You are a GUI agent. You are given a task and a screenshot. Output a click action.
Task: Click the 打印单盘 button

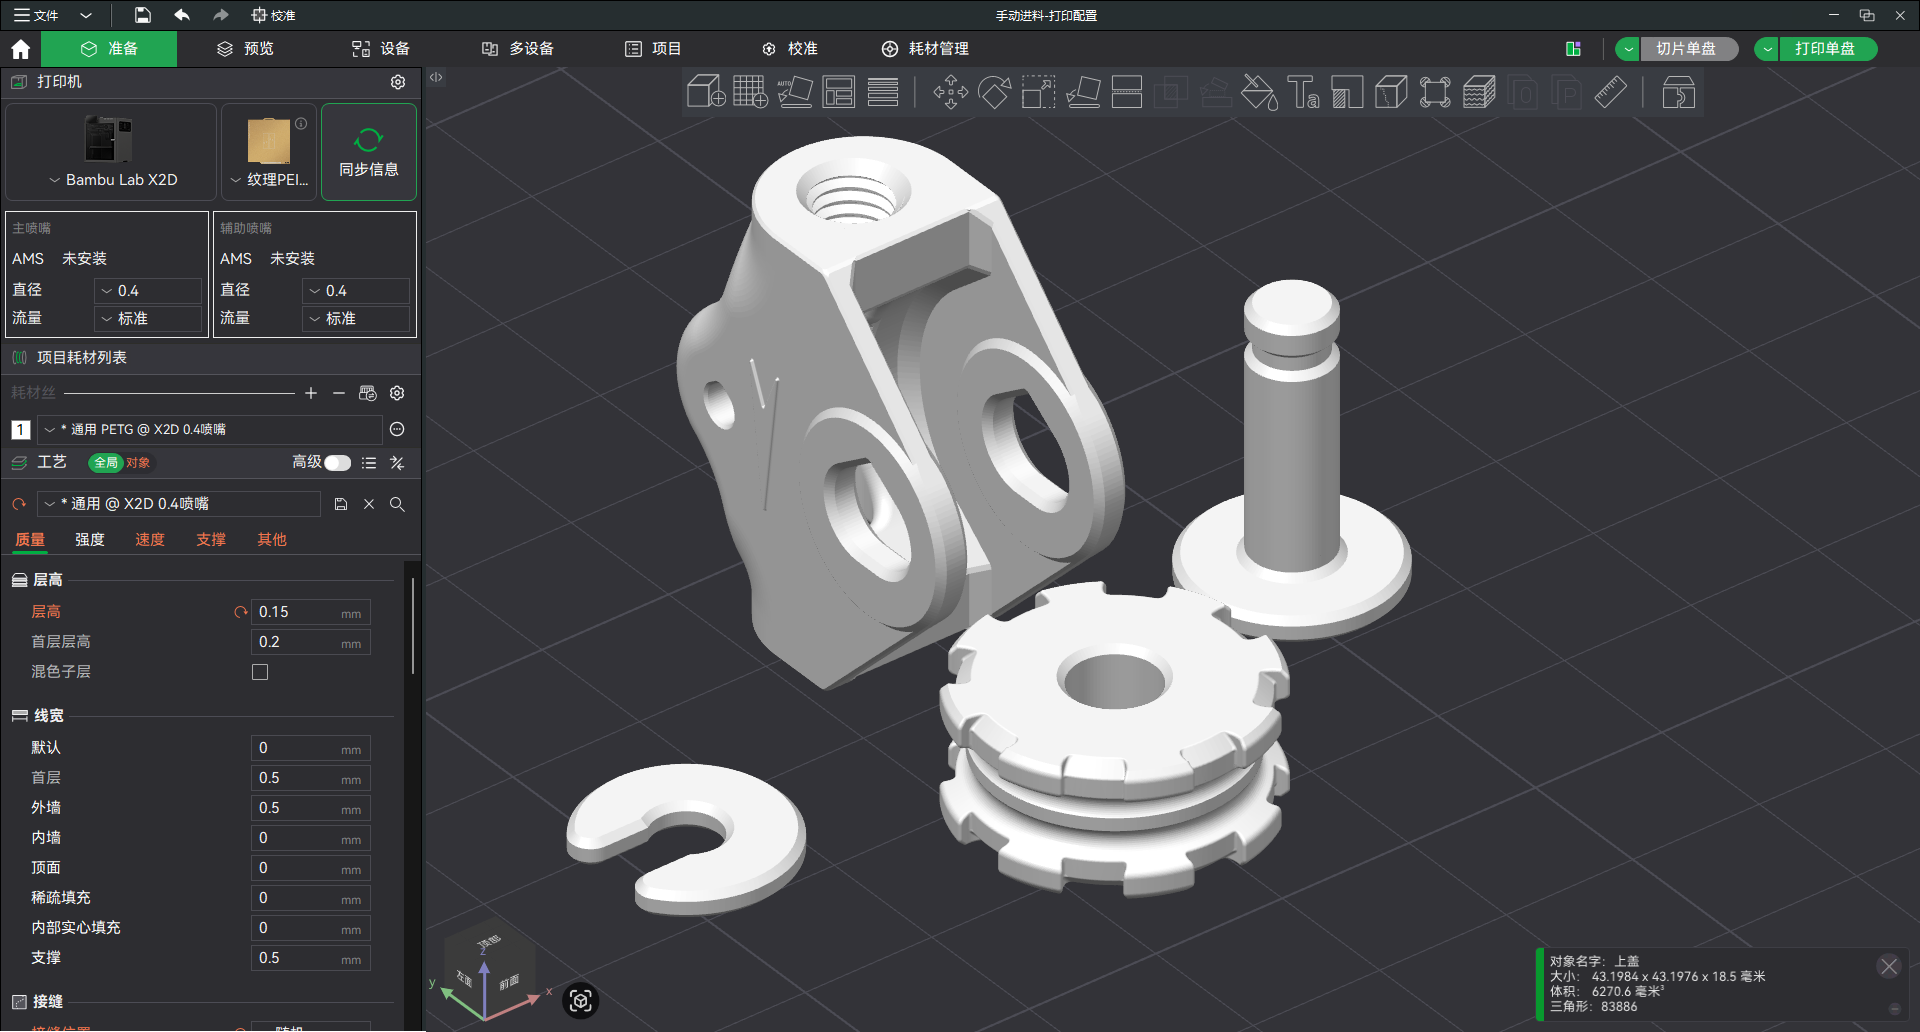point(1827,49)
